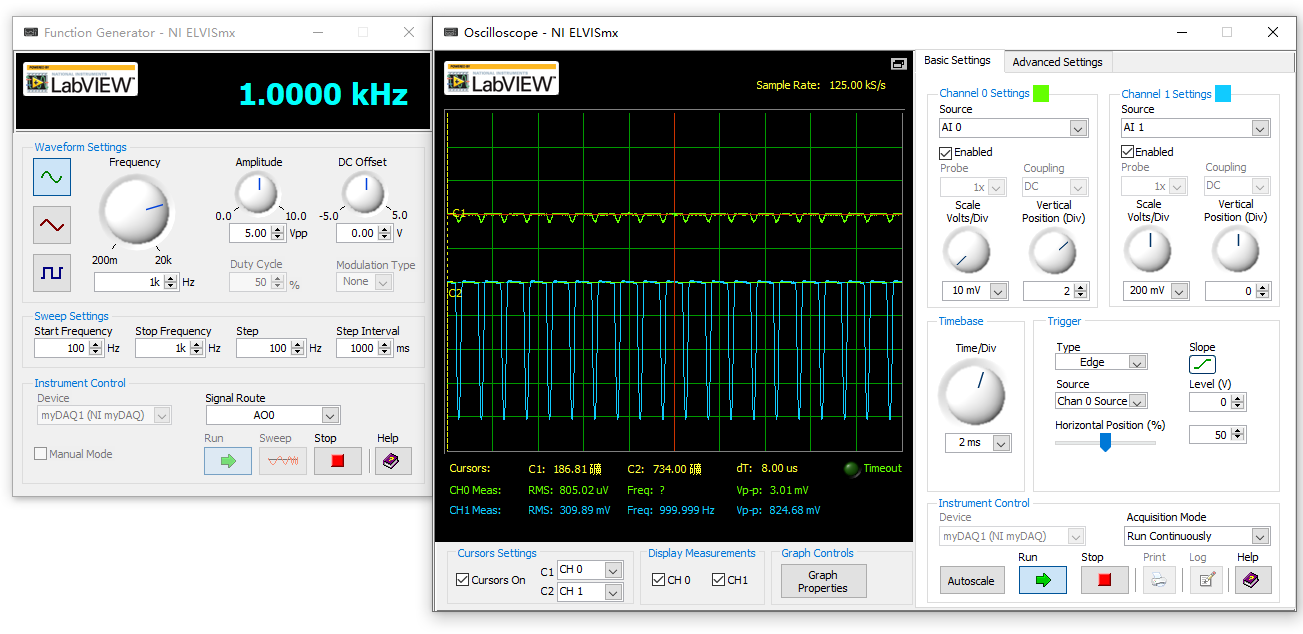Switch to Advanced Settings tab
The height and width of the screenshot is (634, 1303).
(1057, 62)
